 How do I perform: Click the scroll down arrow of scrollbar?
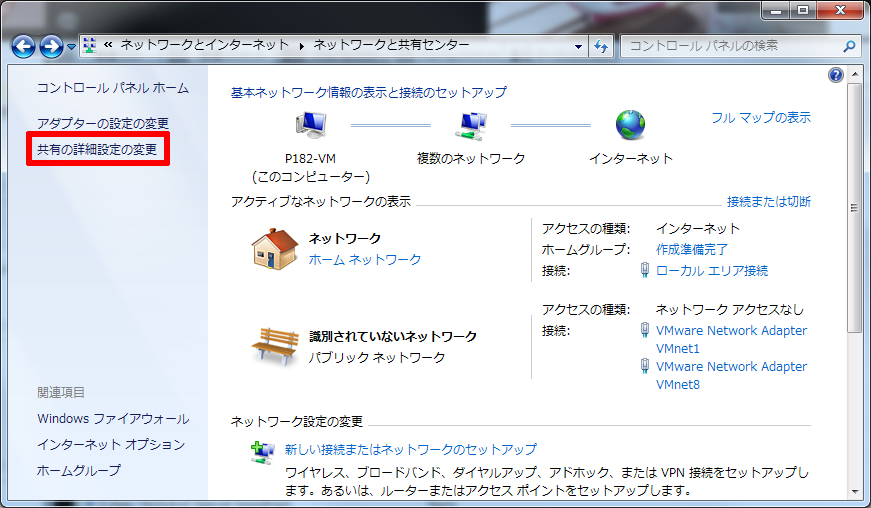(854, 491)
